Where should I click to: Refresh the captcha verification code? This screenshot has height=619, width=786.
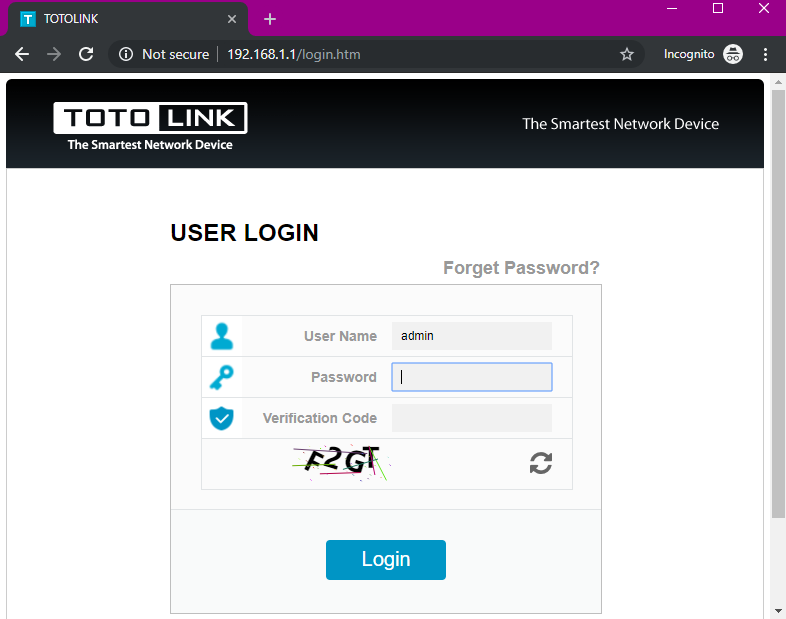[541, 463]
